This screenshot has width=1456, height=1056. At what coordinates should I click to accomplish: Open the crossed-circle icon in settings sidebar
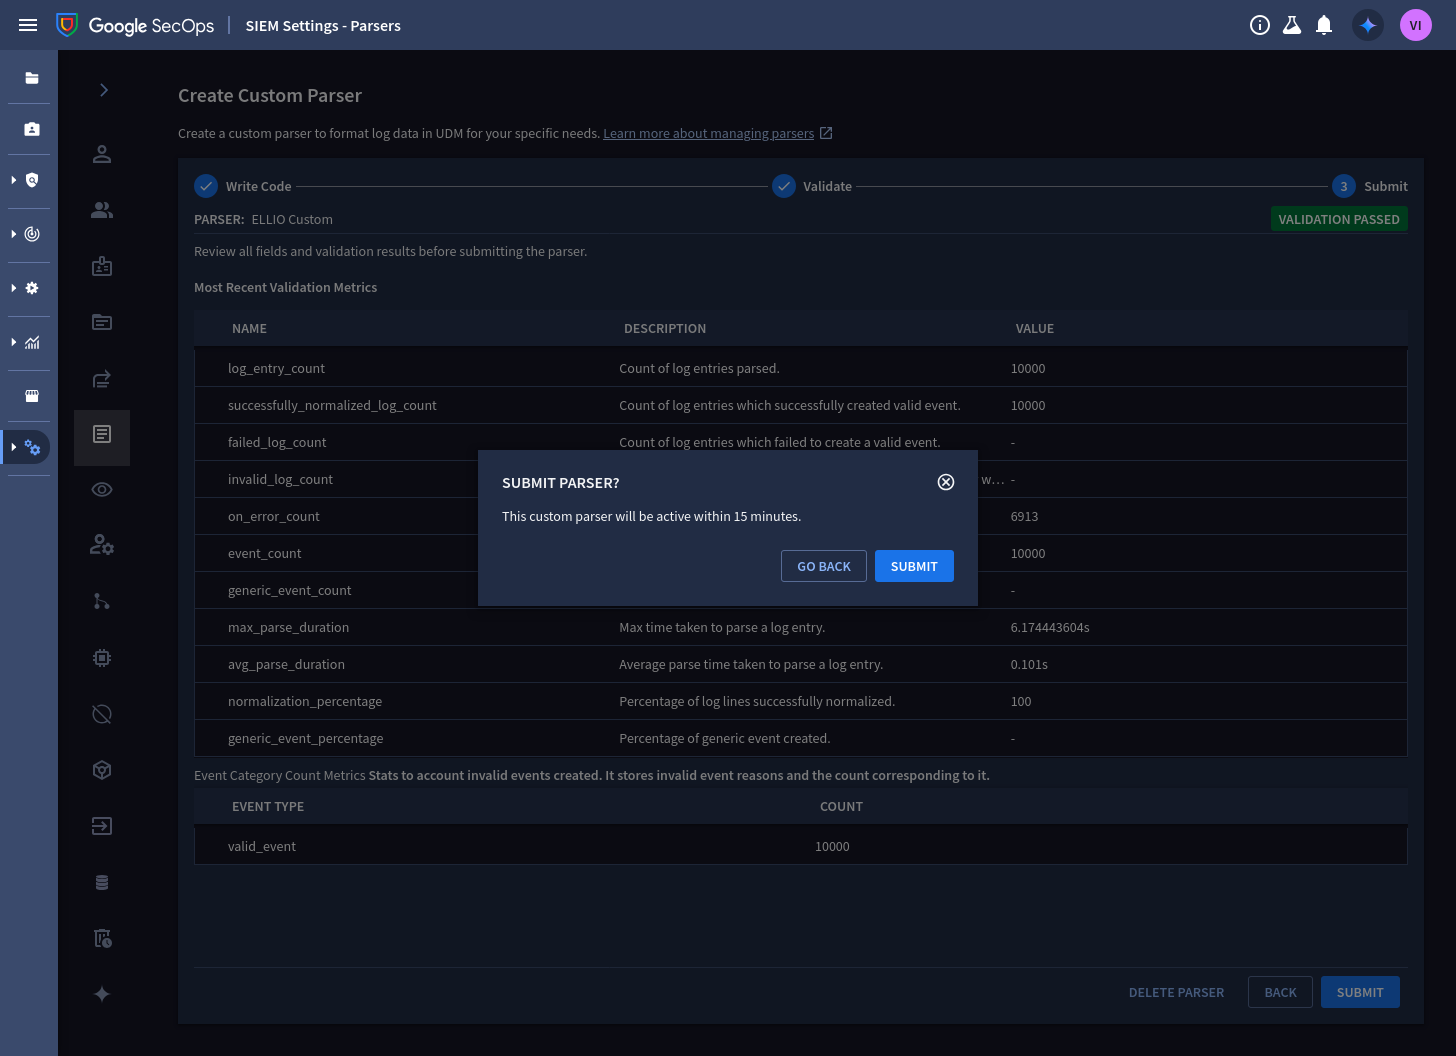(x=102, y=714)
